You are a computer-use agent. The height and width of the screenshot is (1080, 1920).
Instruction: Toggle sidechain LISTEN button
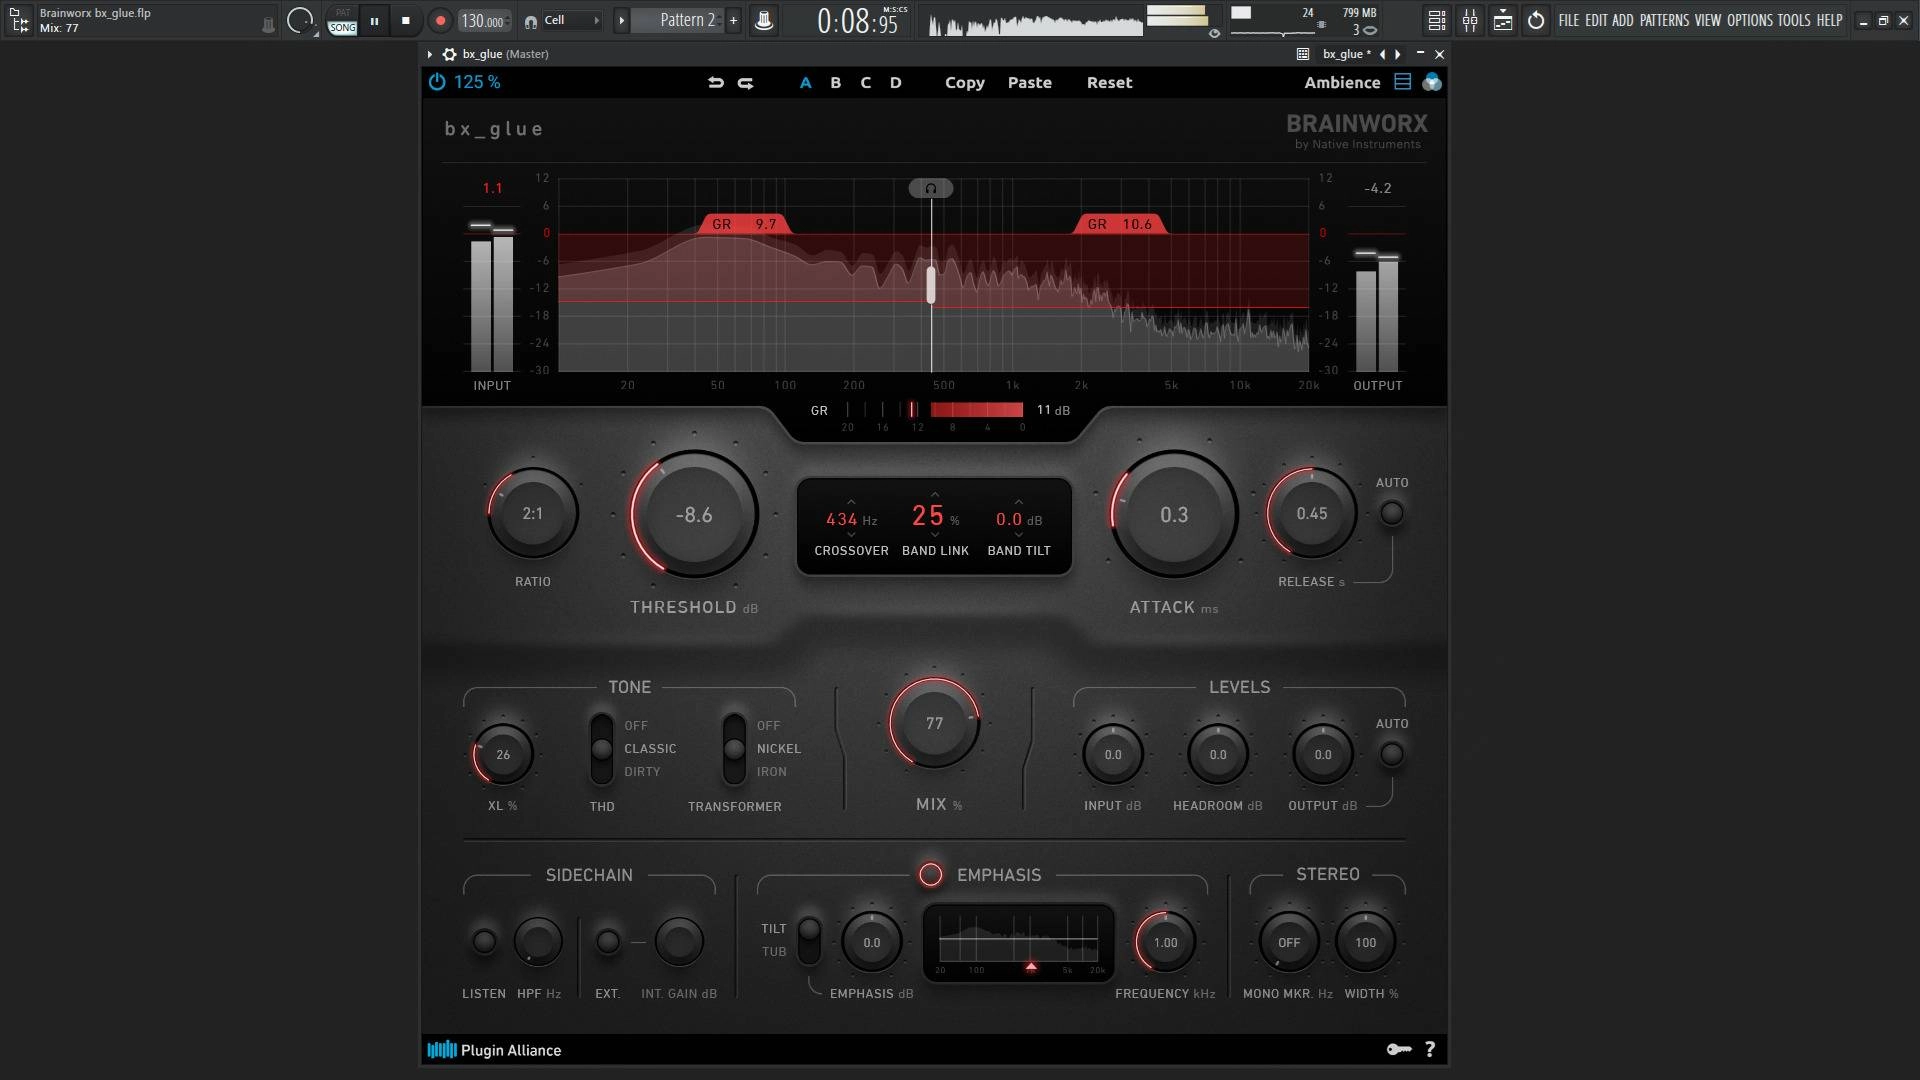point(484,941)
